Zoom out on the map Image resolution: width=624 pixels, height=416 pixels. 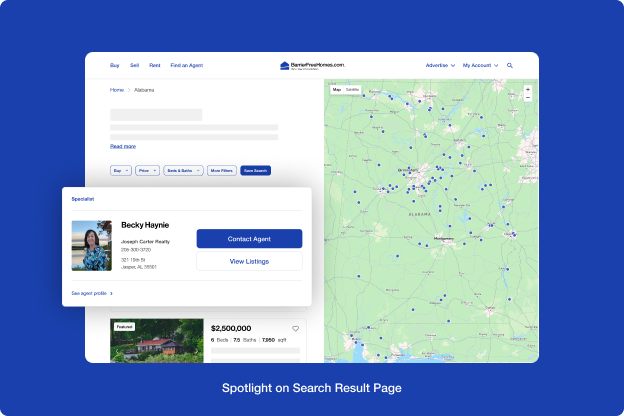click(x=528, y=101)
